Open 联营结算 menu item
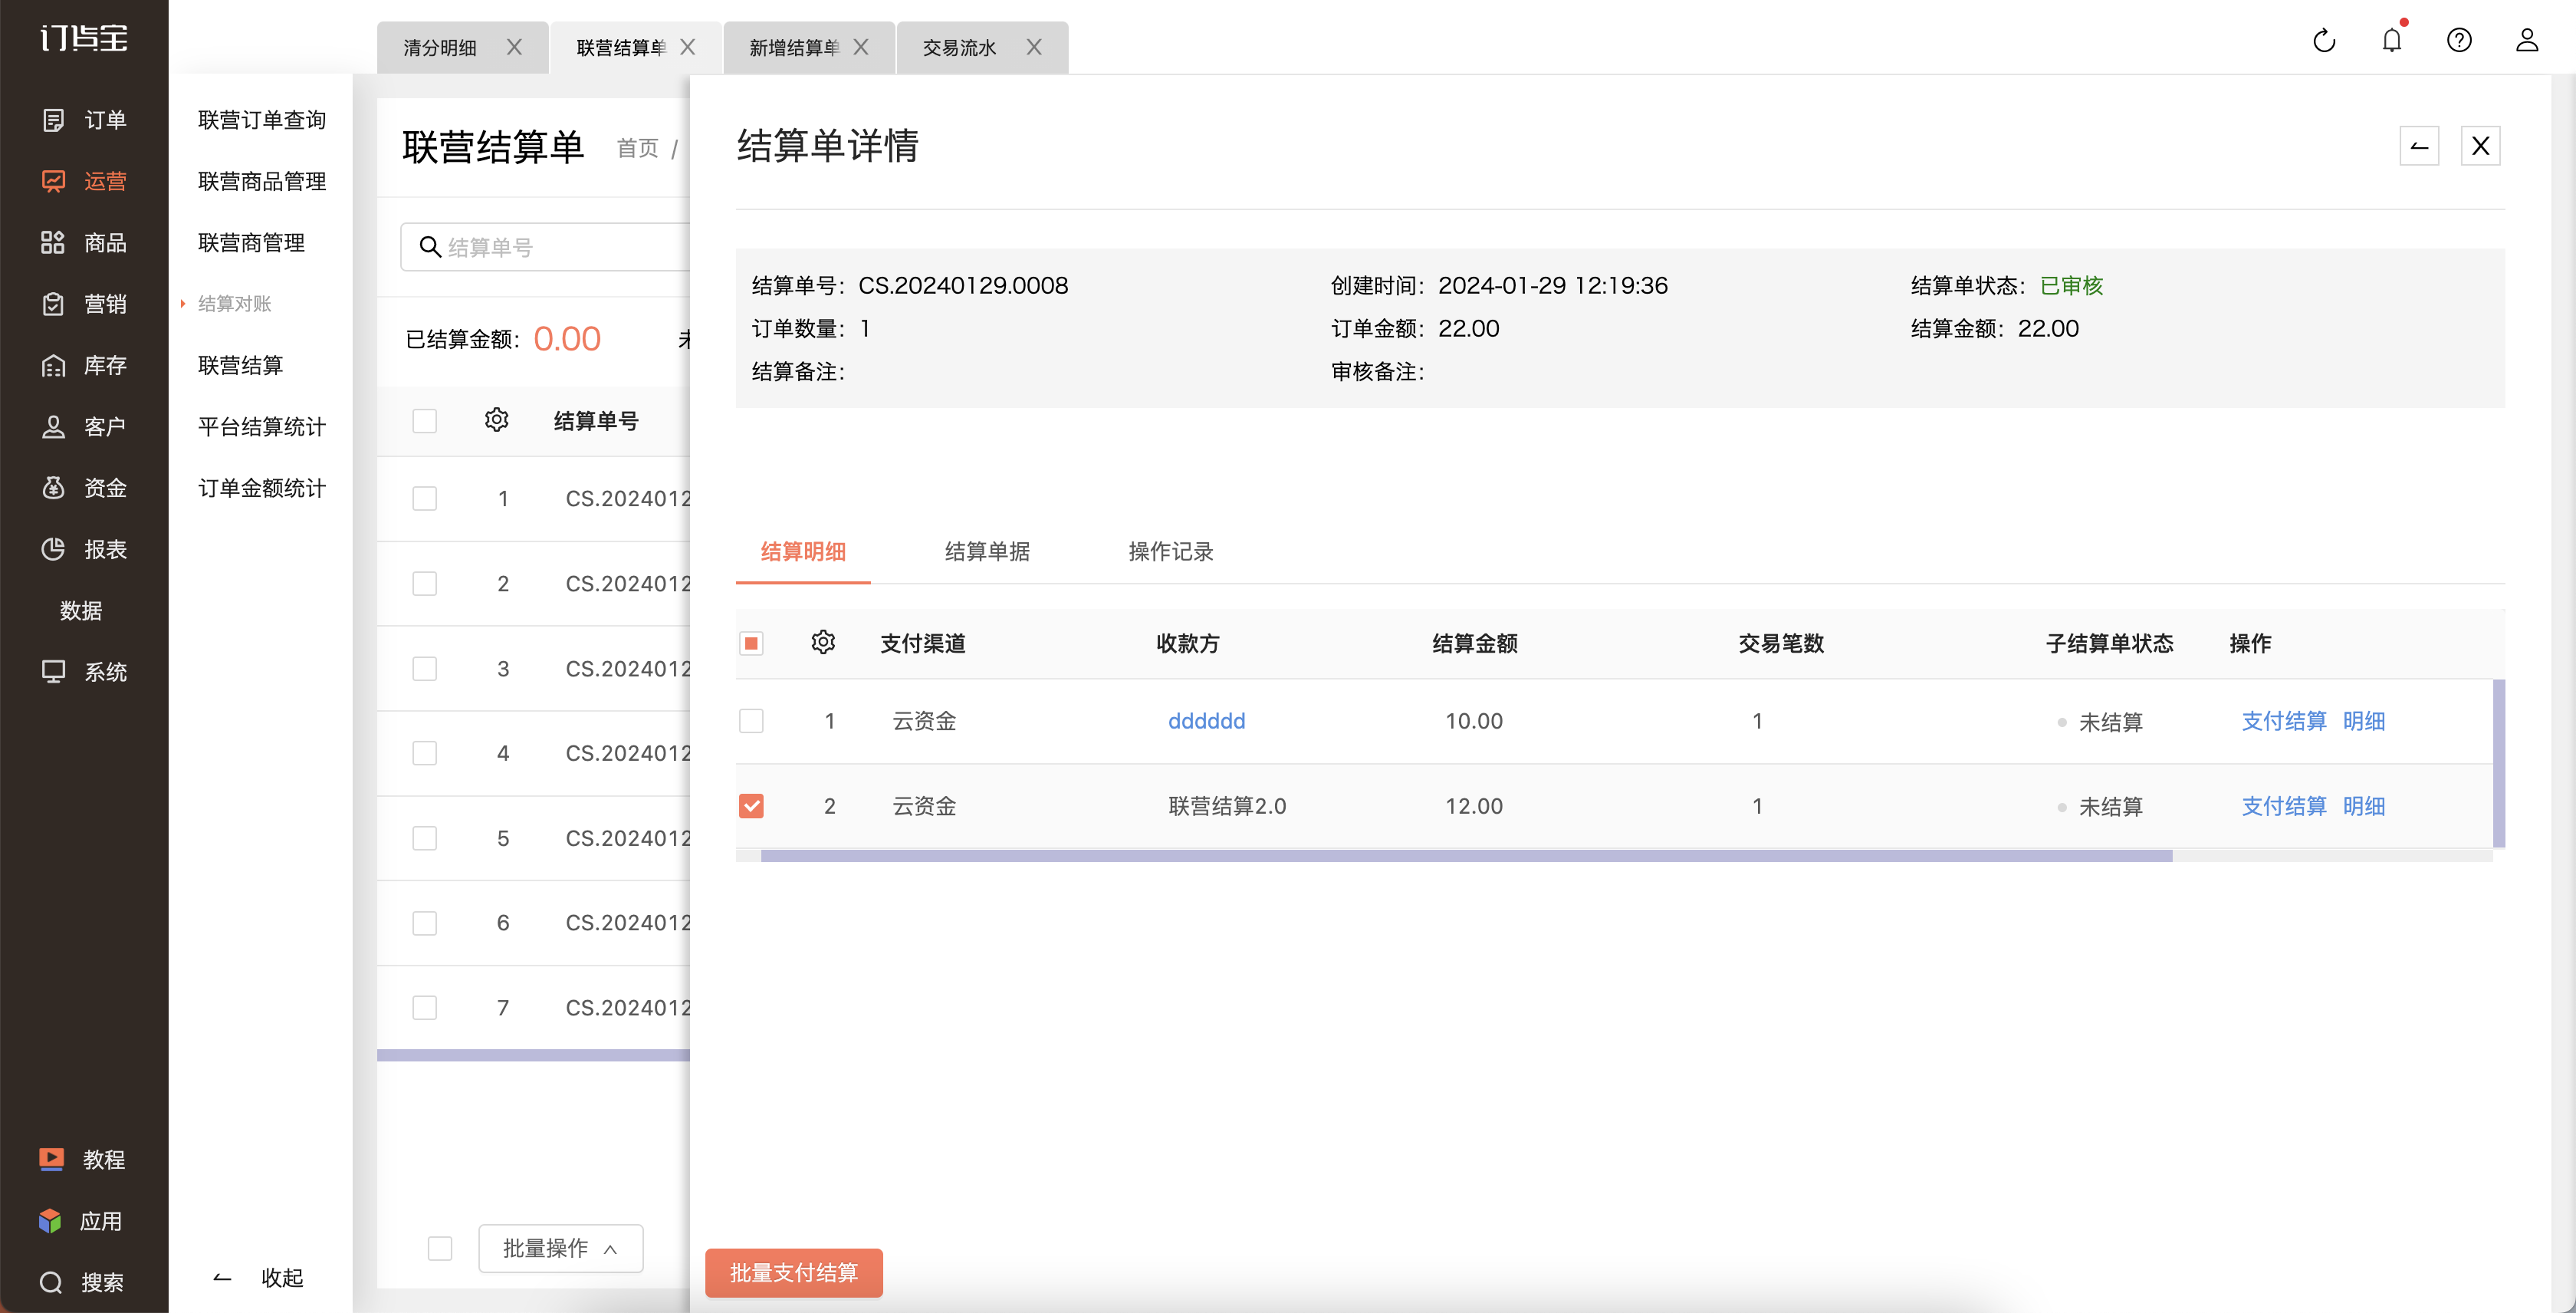Viewport: 2576px width, 1313px height. click(x=241, y=365)
